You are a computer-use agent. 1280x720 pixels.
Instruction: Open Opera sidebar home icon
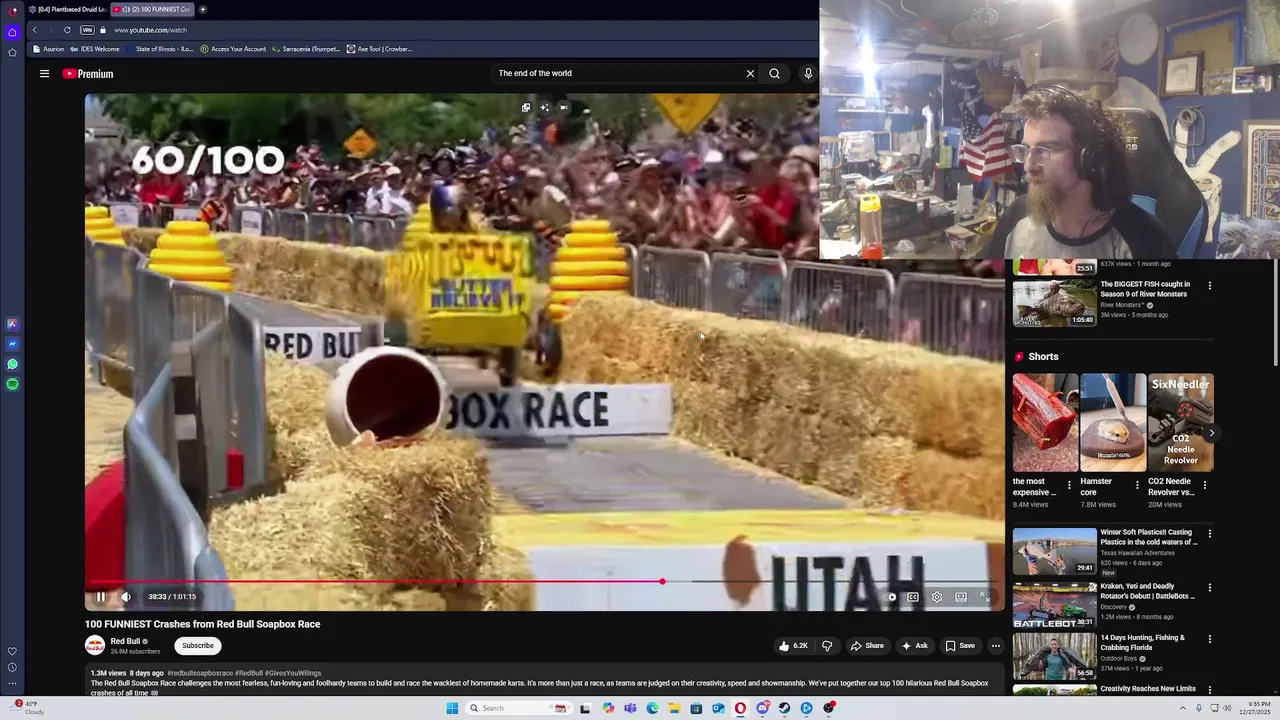coord(12,32)
